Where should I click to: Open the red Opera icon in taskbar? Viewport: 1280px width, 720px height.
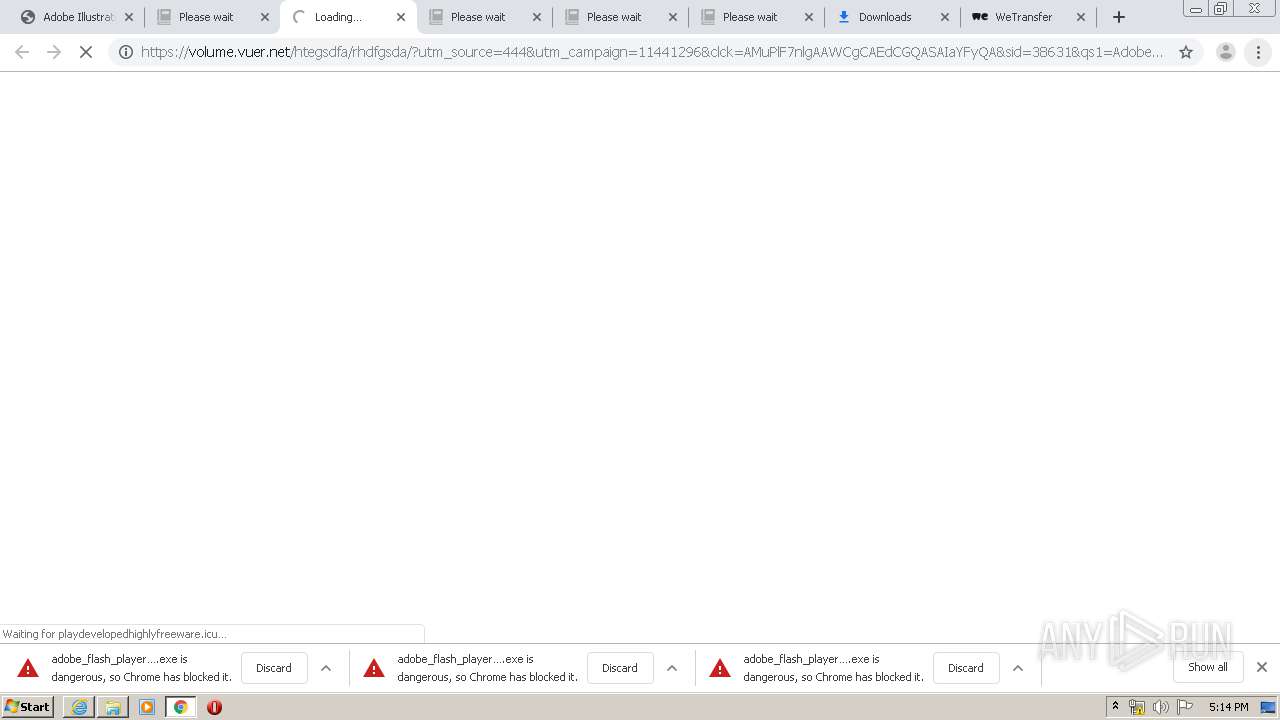tap(214, 707)
